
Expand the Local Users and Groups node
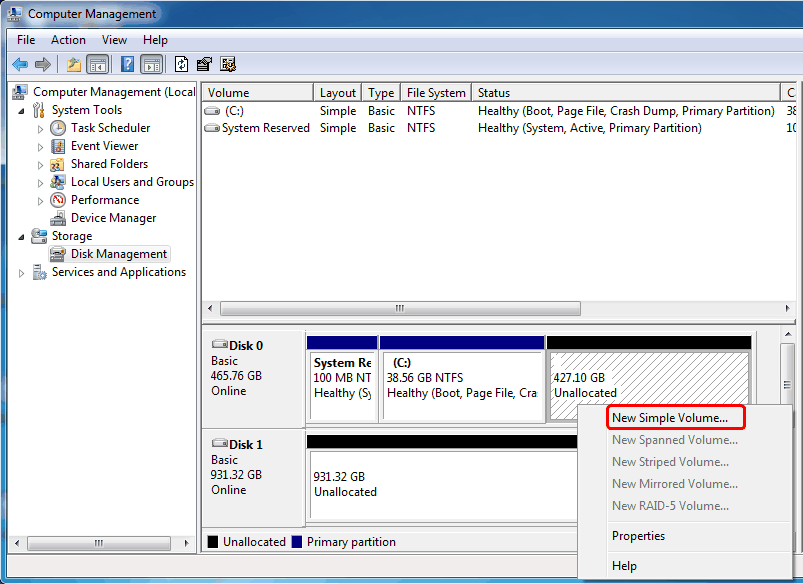click(x=40, y=183)
